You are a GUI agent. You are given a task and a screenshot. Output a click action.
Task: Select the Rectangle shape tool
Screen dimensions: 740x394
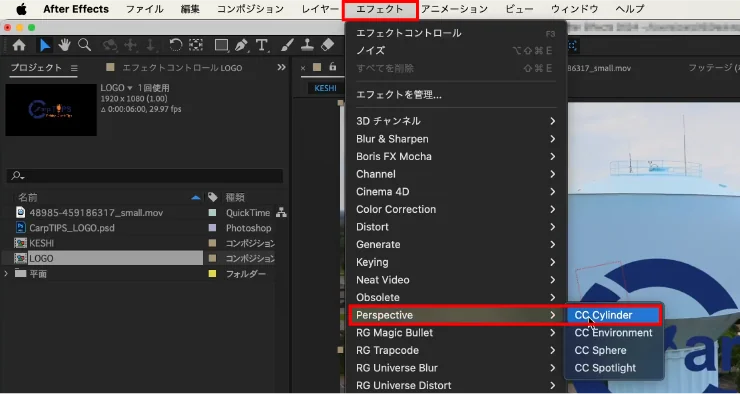pyautogui.click(x=221, y=45)
